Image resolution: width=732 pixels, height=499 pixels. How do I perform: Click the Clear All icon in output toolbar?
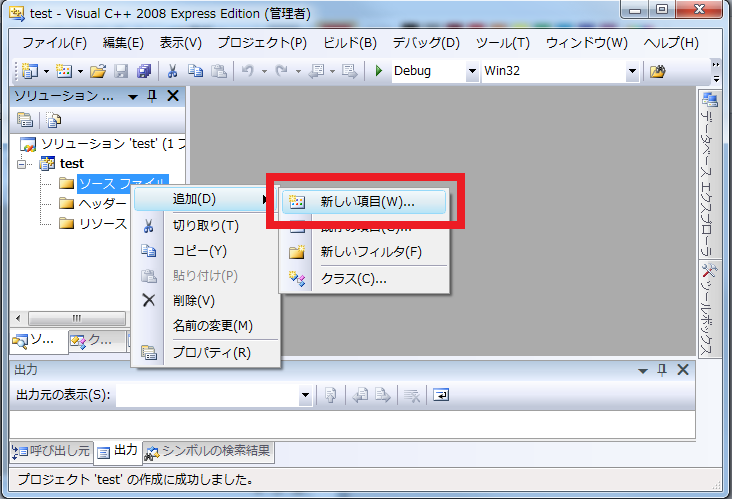coord(412,396)
